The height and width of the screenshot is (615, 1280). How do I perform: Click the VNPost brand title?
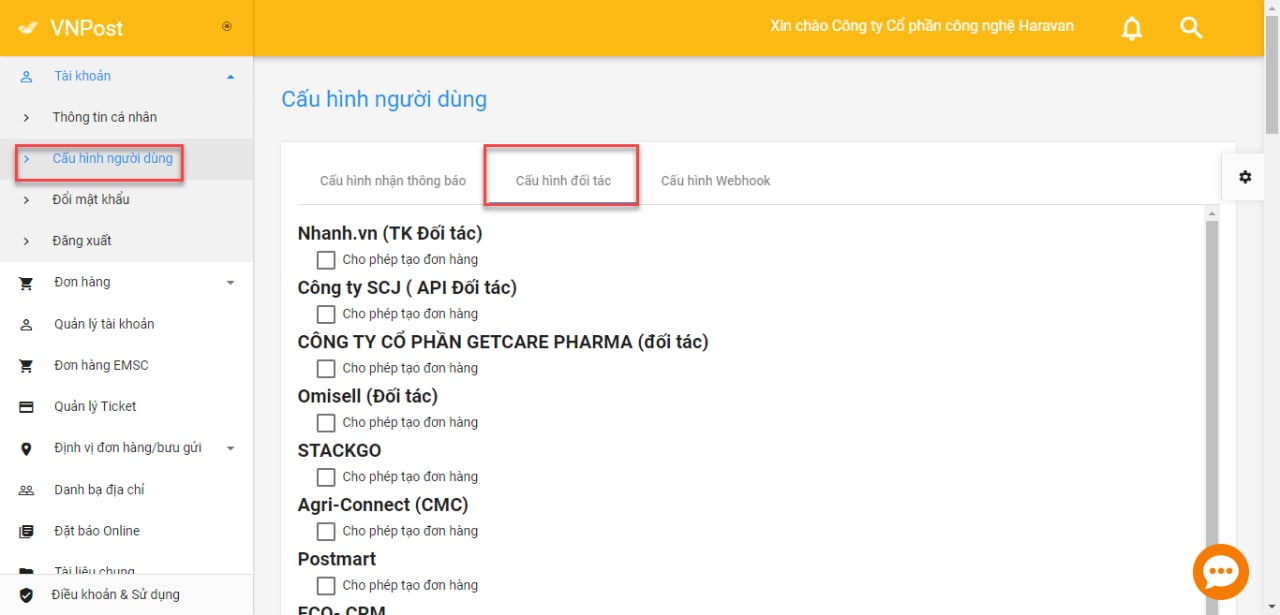click(87, 28)
